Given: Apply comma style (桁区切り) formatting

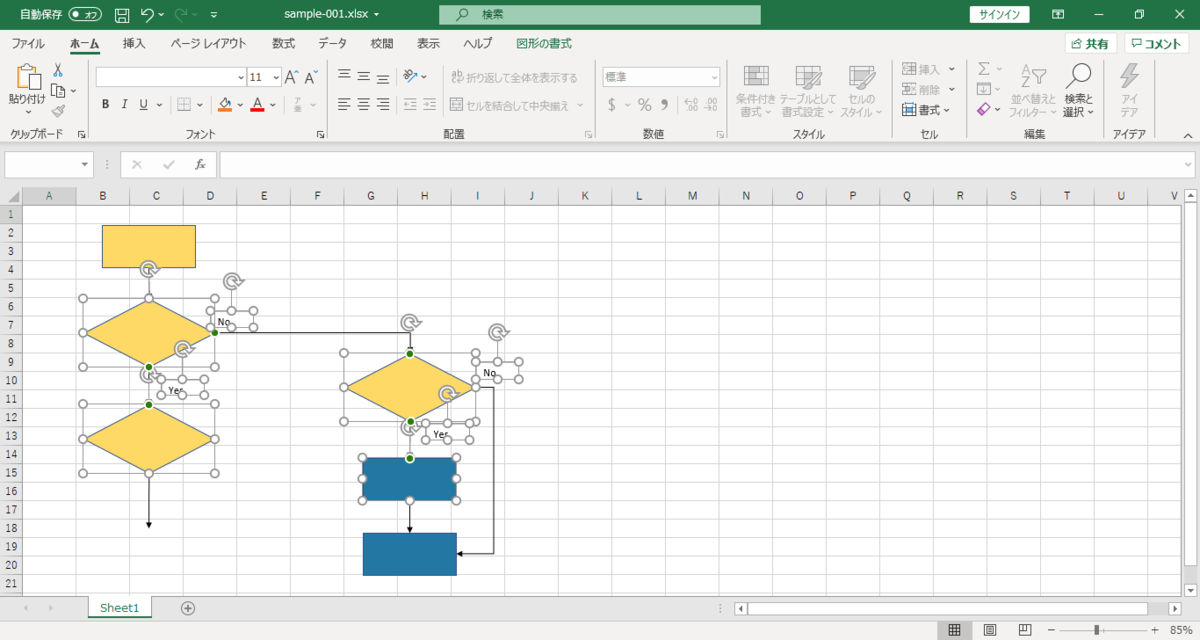Looking at the screenshot, I should [665, 103].
